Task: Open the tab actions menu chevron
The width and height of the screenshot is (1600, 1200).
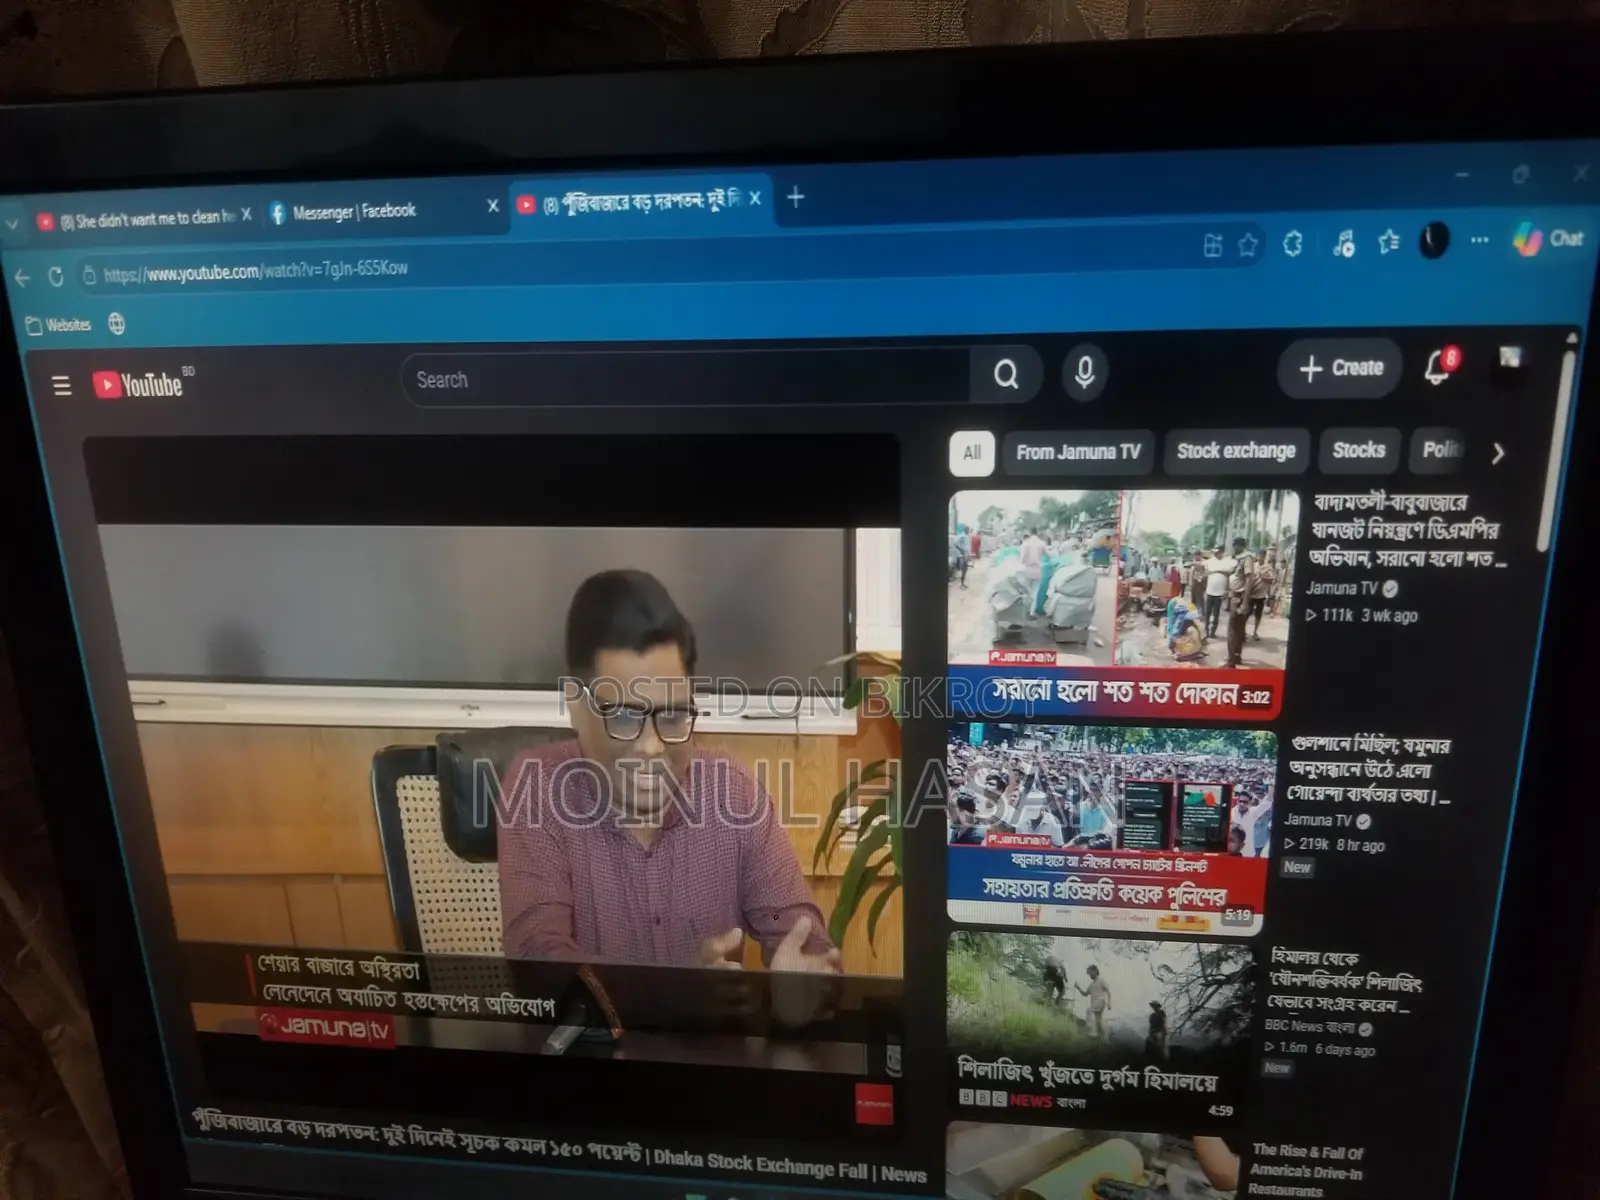Action: [11, 225]
